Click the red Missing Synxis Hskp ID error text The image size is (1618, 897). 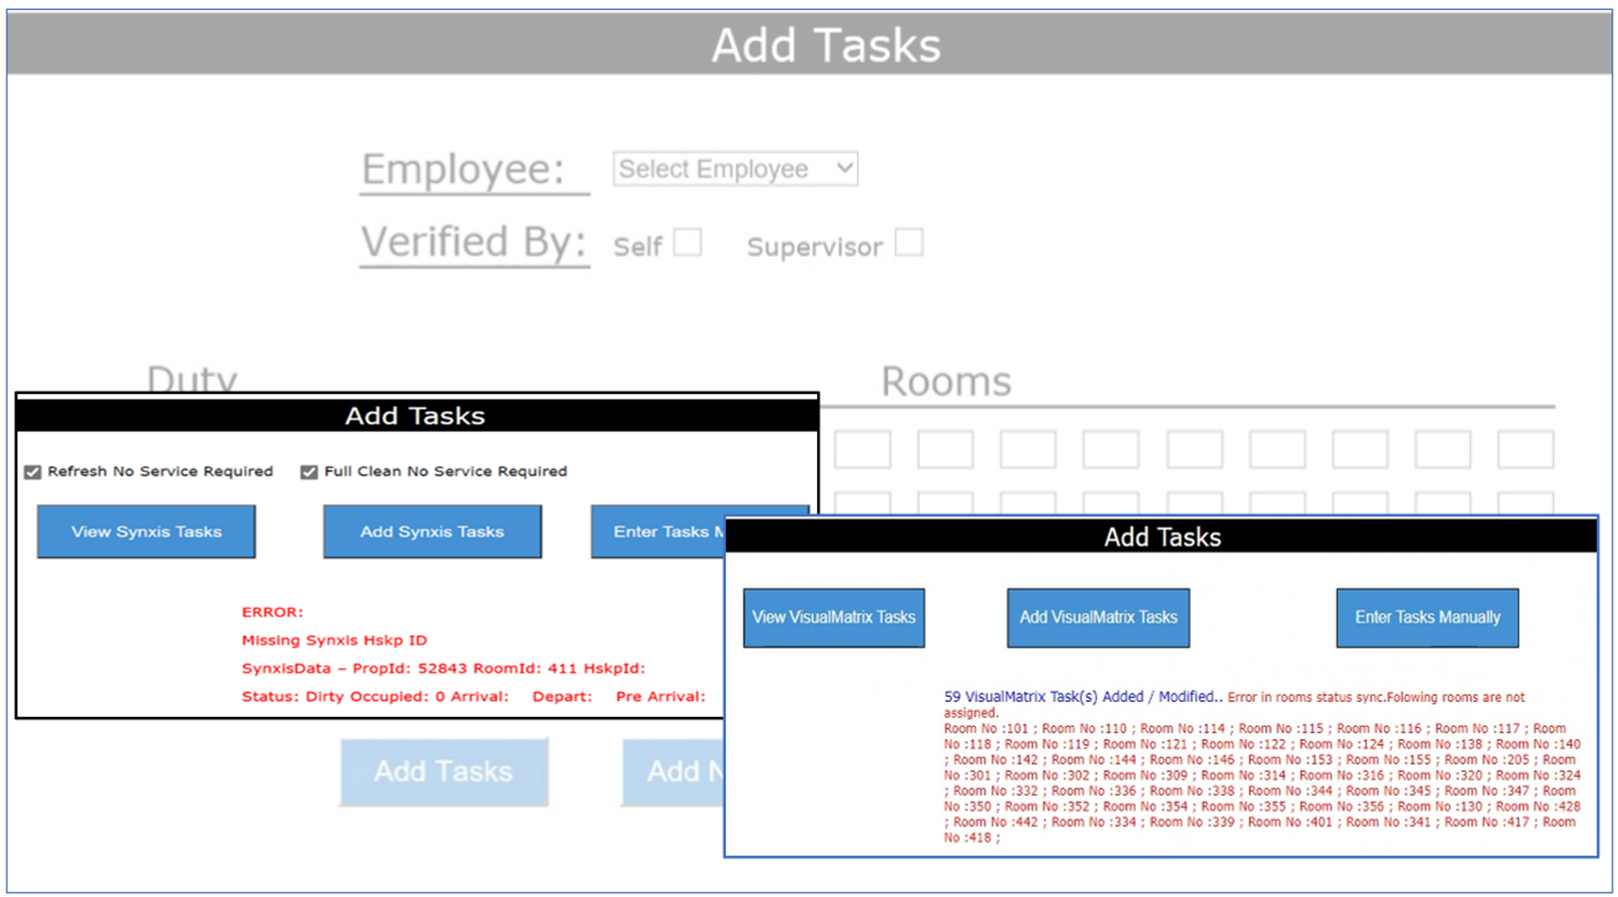pos(334,640)
